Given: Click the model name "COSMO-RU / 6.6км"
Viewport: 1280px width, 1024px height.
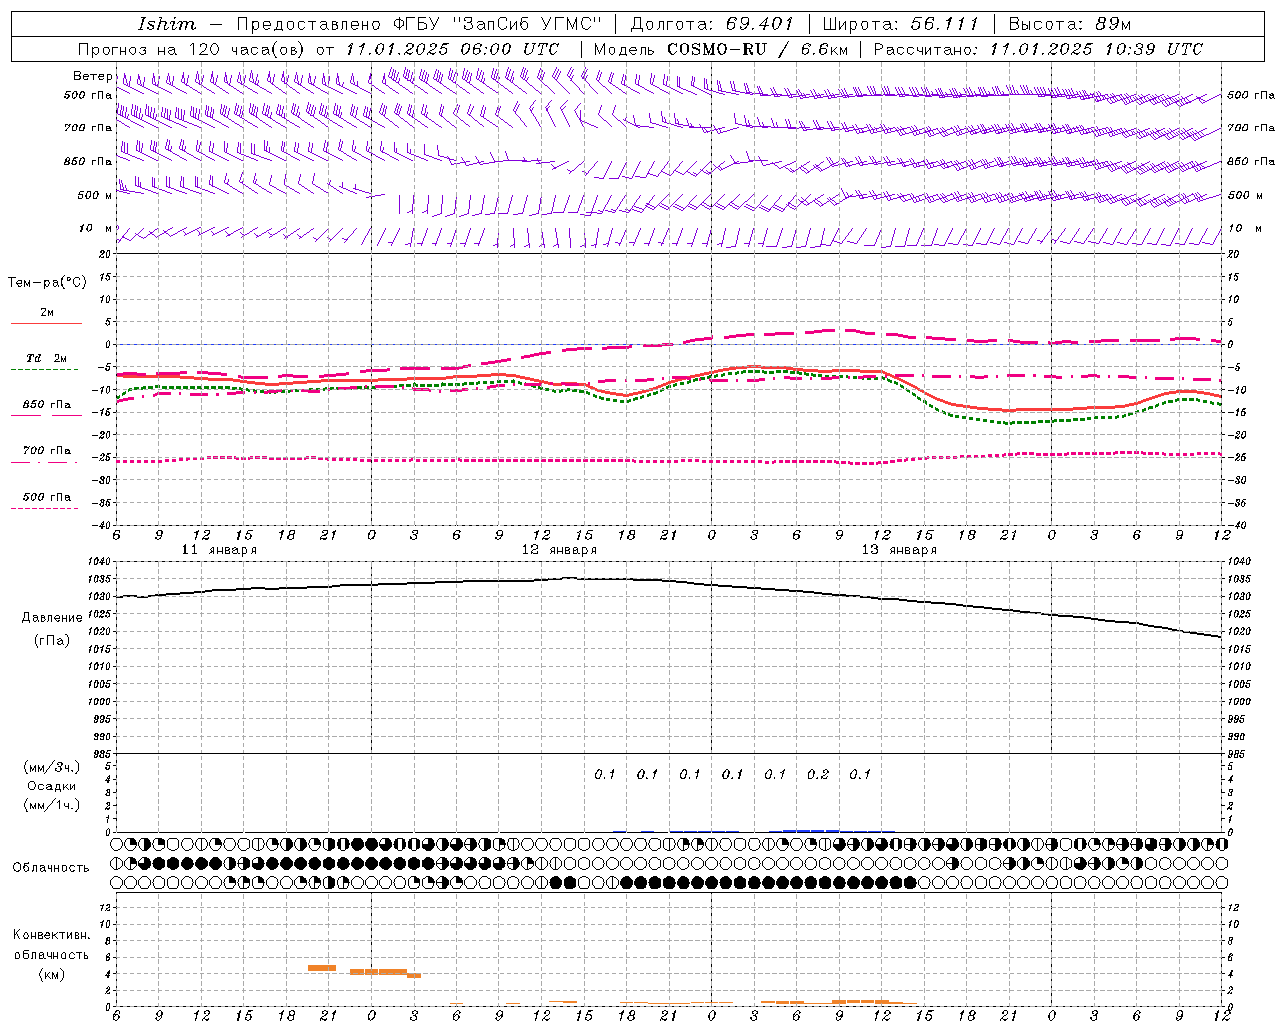Looking at the screenshot, I should [758, 48].
